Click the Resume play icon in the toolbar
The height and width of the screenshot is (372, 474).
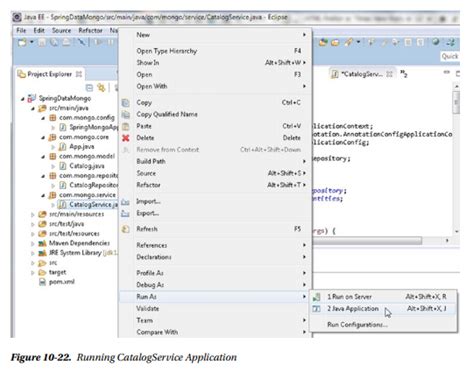(99, 42)
